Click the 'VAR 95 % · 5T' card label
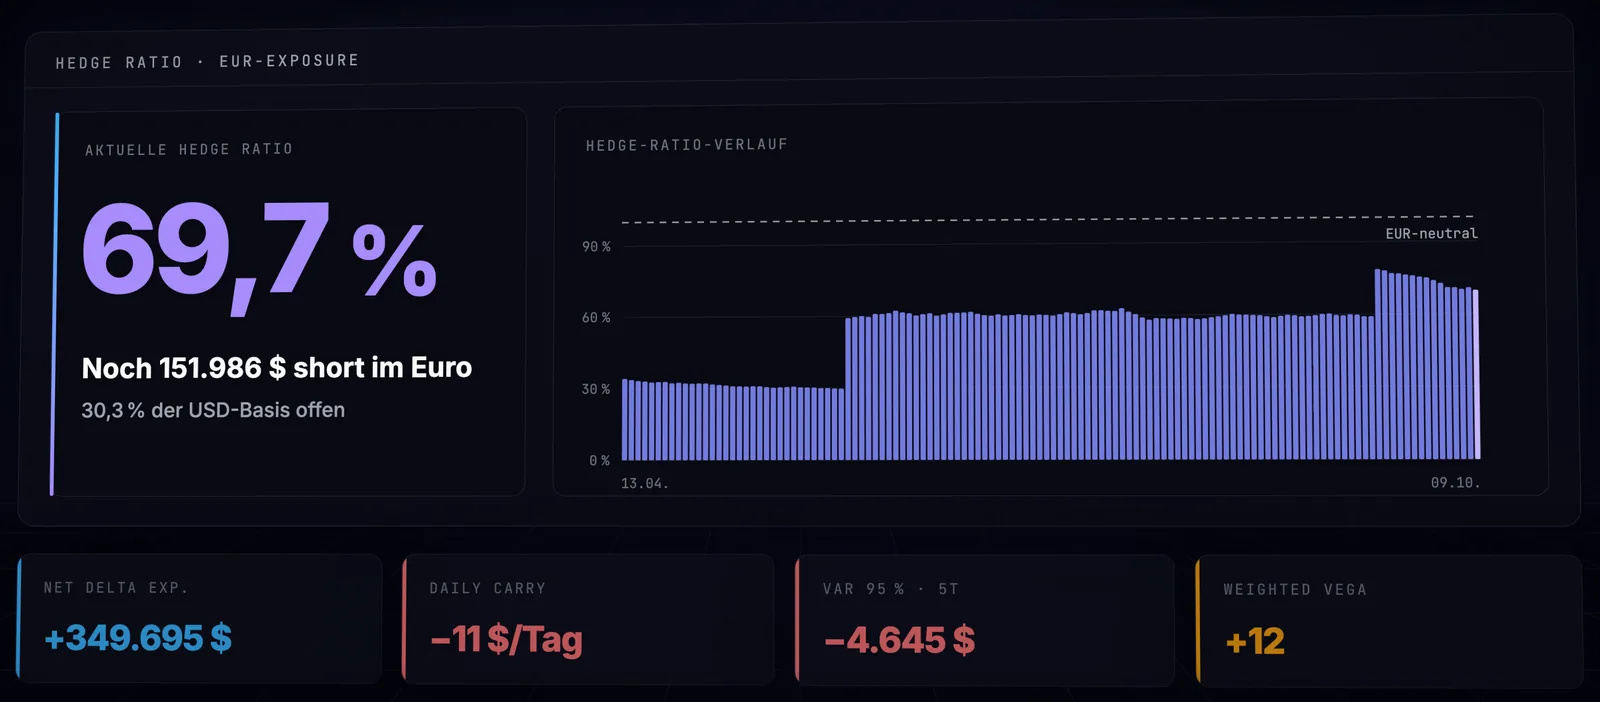Screen dimensions: 1600x702 [x=891, y=589]
